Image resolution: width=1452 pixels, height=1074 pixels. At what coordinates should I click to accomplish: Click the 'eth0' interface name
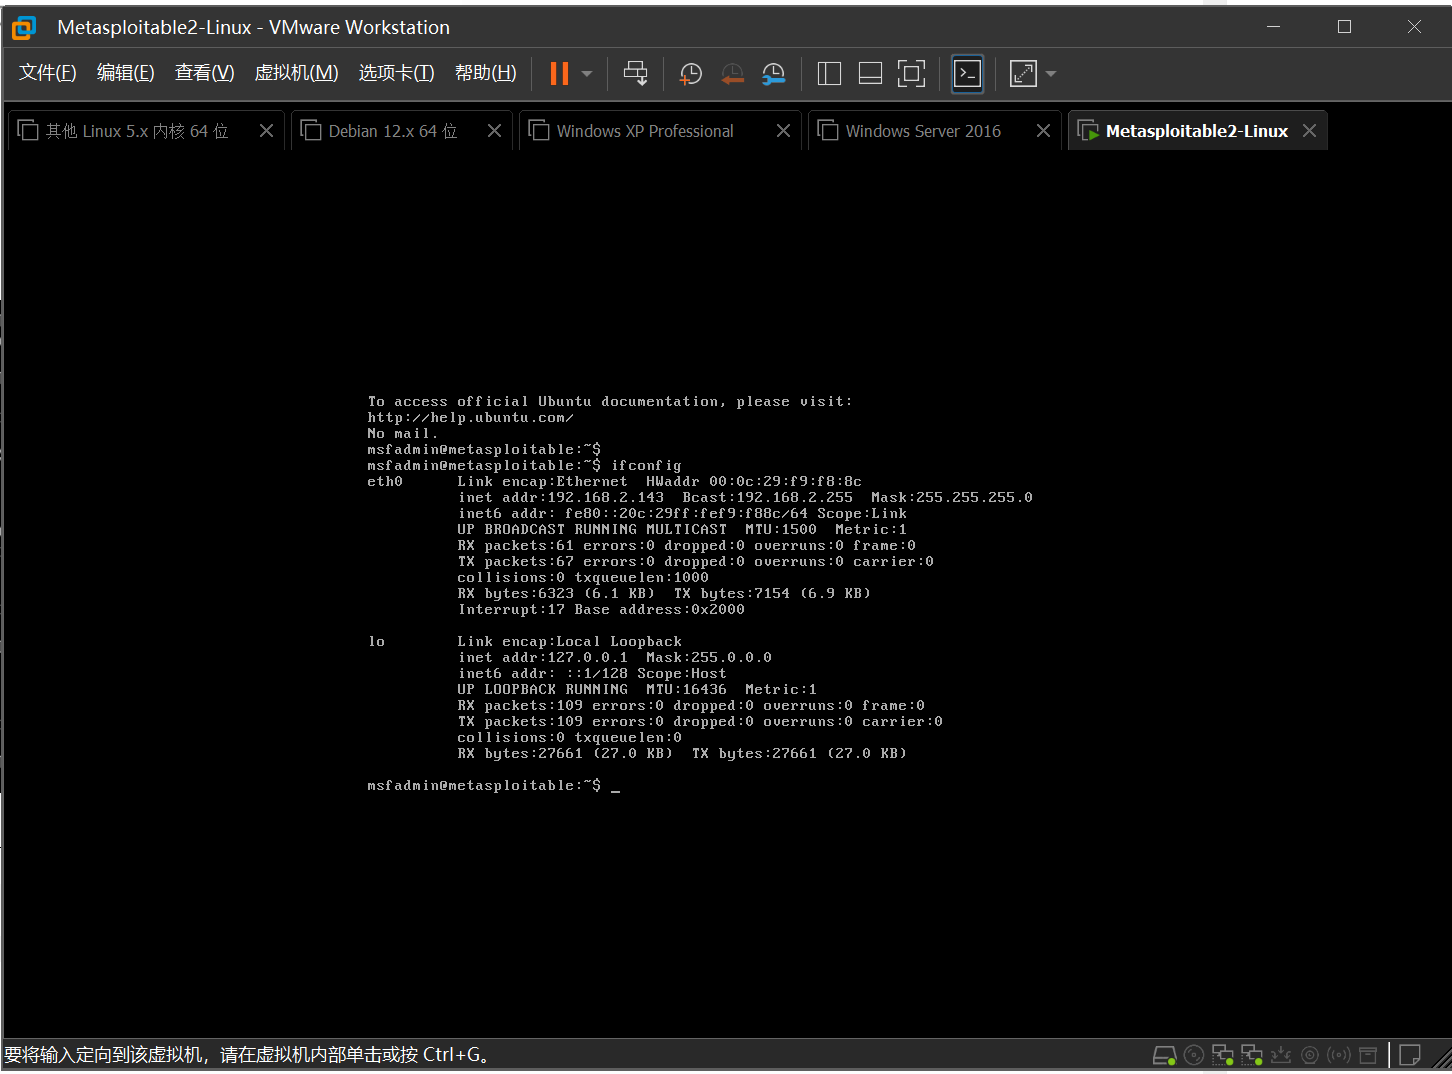[x=385, y=482]
